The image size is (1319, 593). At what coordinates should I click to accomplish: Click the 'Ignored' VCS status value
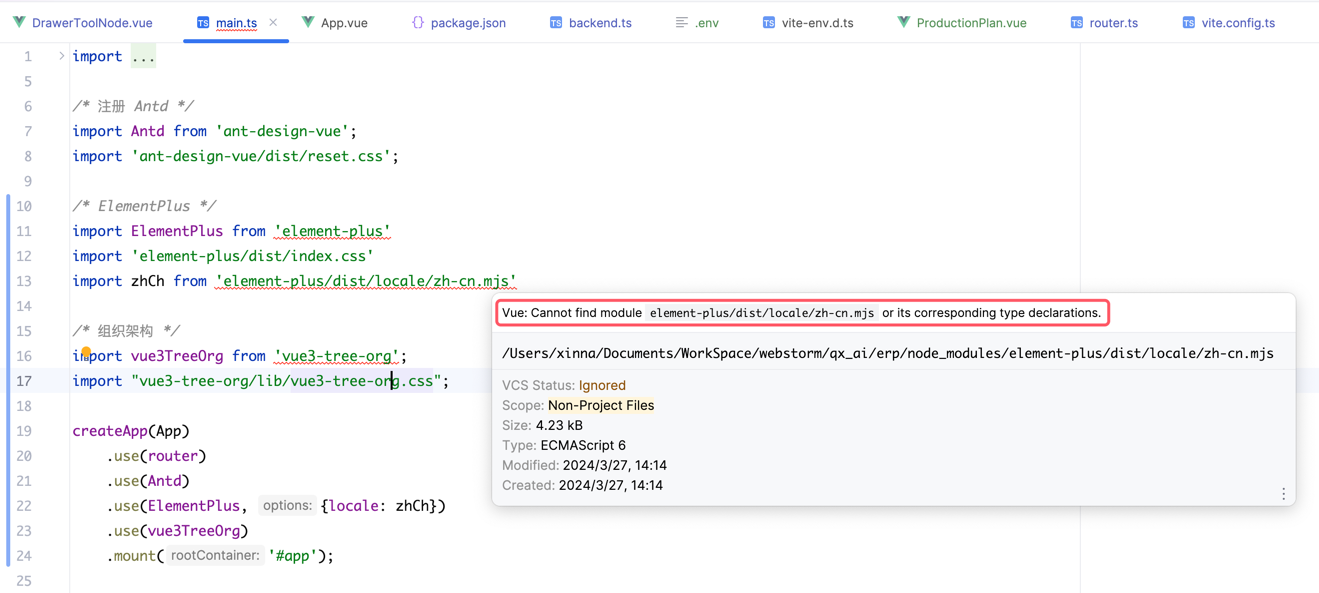(x=602, y=385)
